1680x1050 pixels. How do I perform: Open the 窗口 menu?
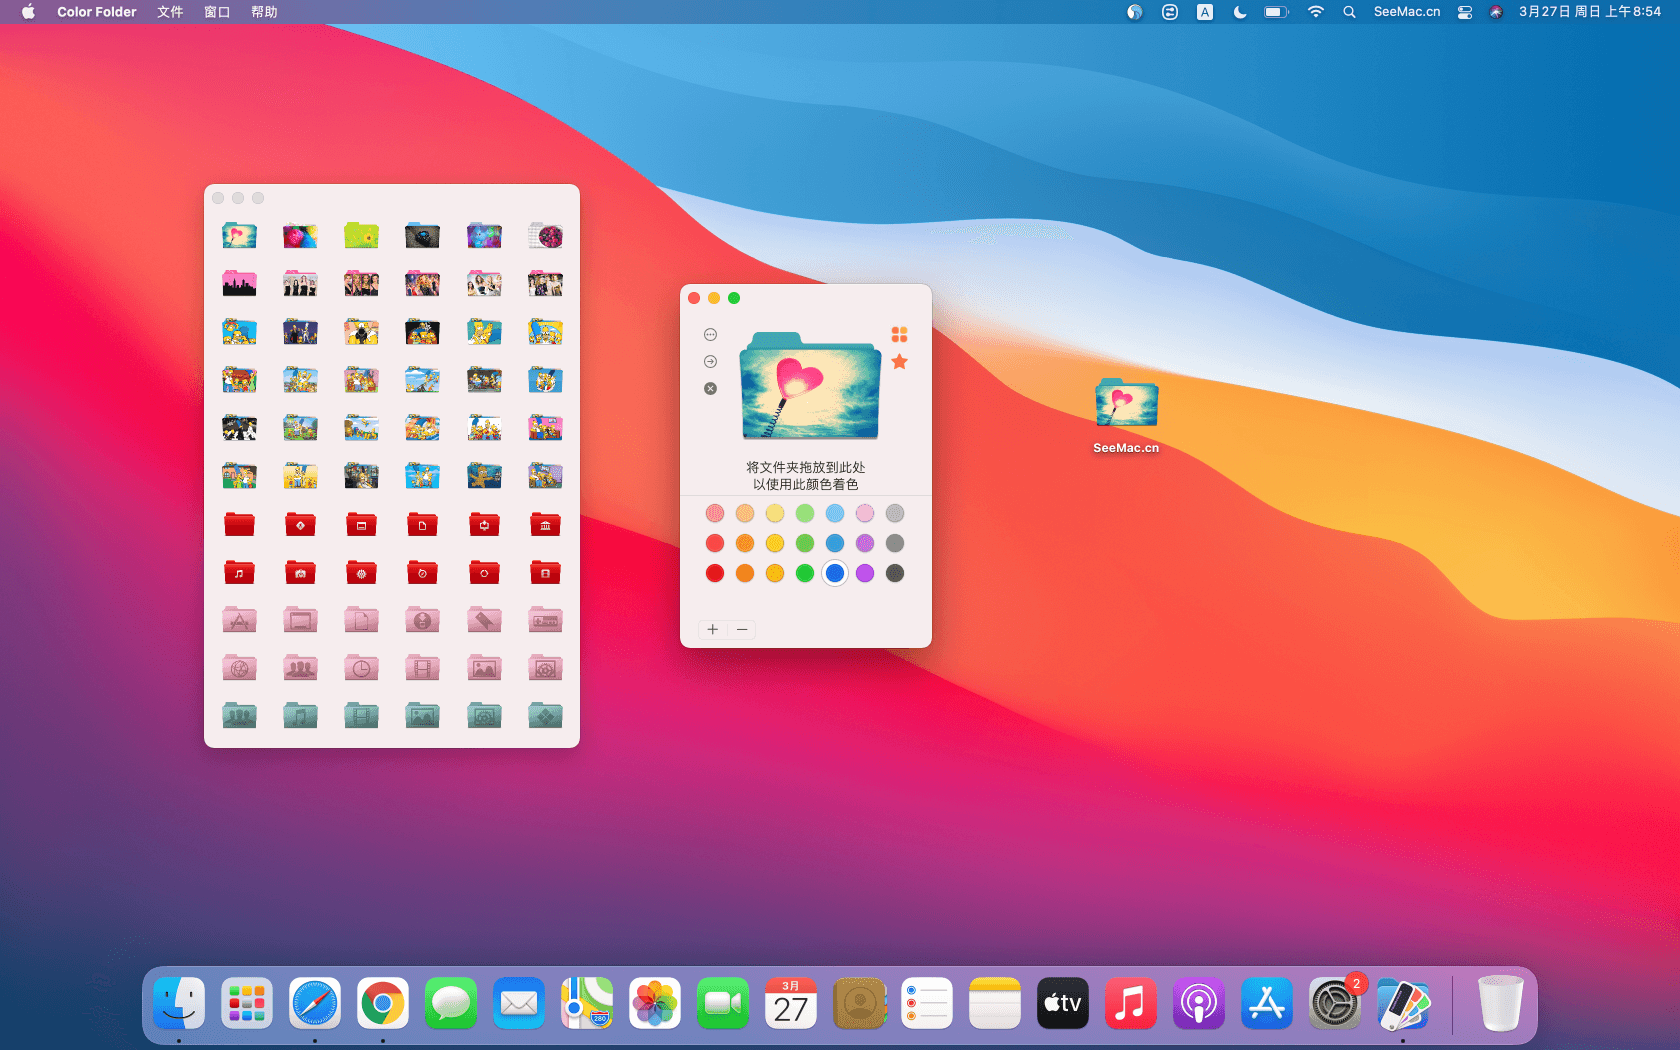tap(217, 12)
